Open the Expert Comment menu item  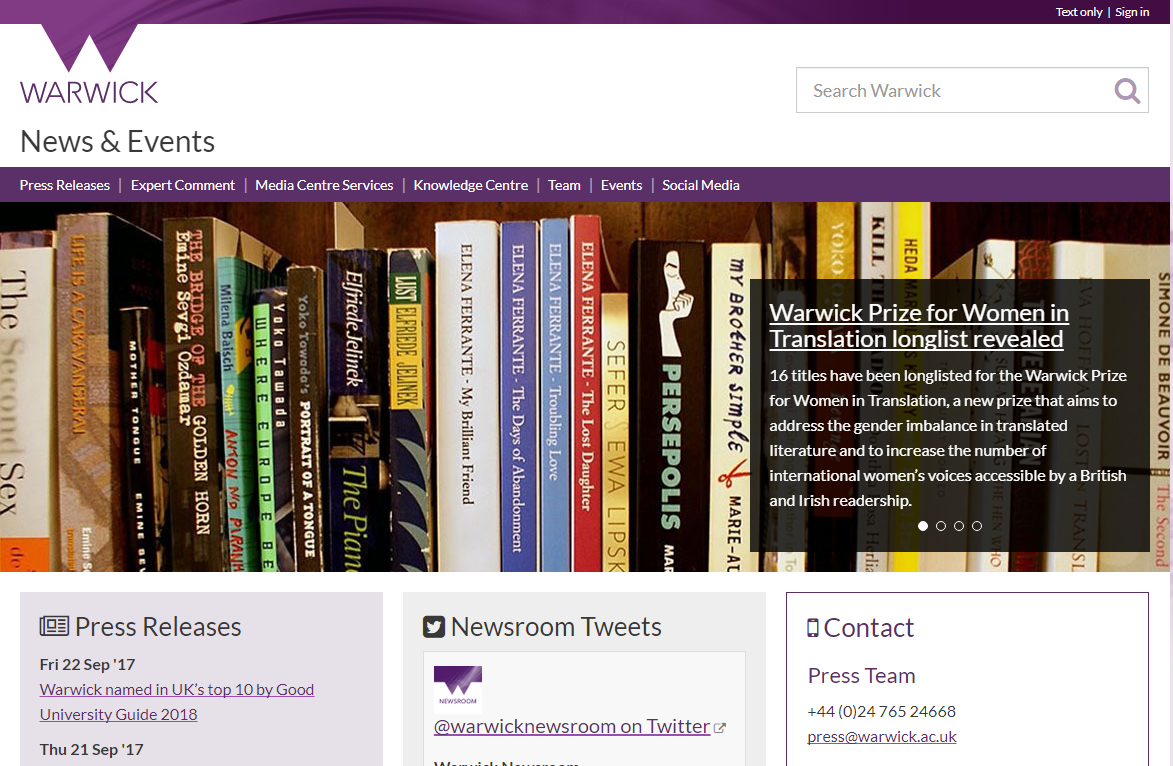coord(183,185)
